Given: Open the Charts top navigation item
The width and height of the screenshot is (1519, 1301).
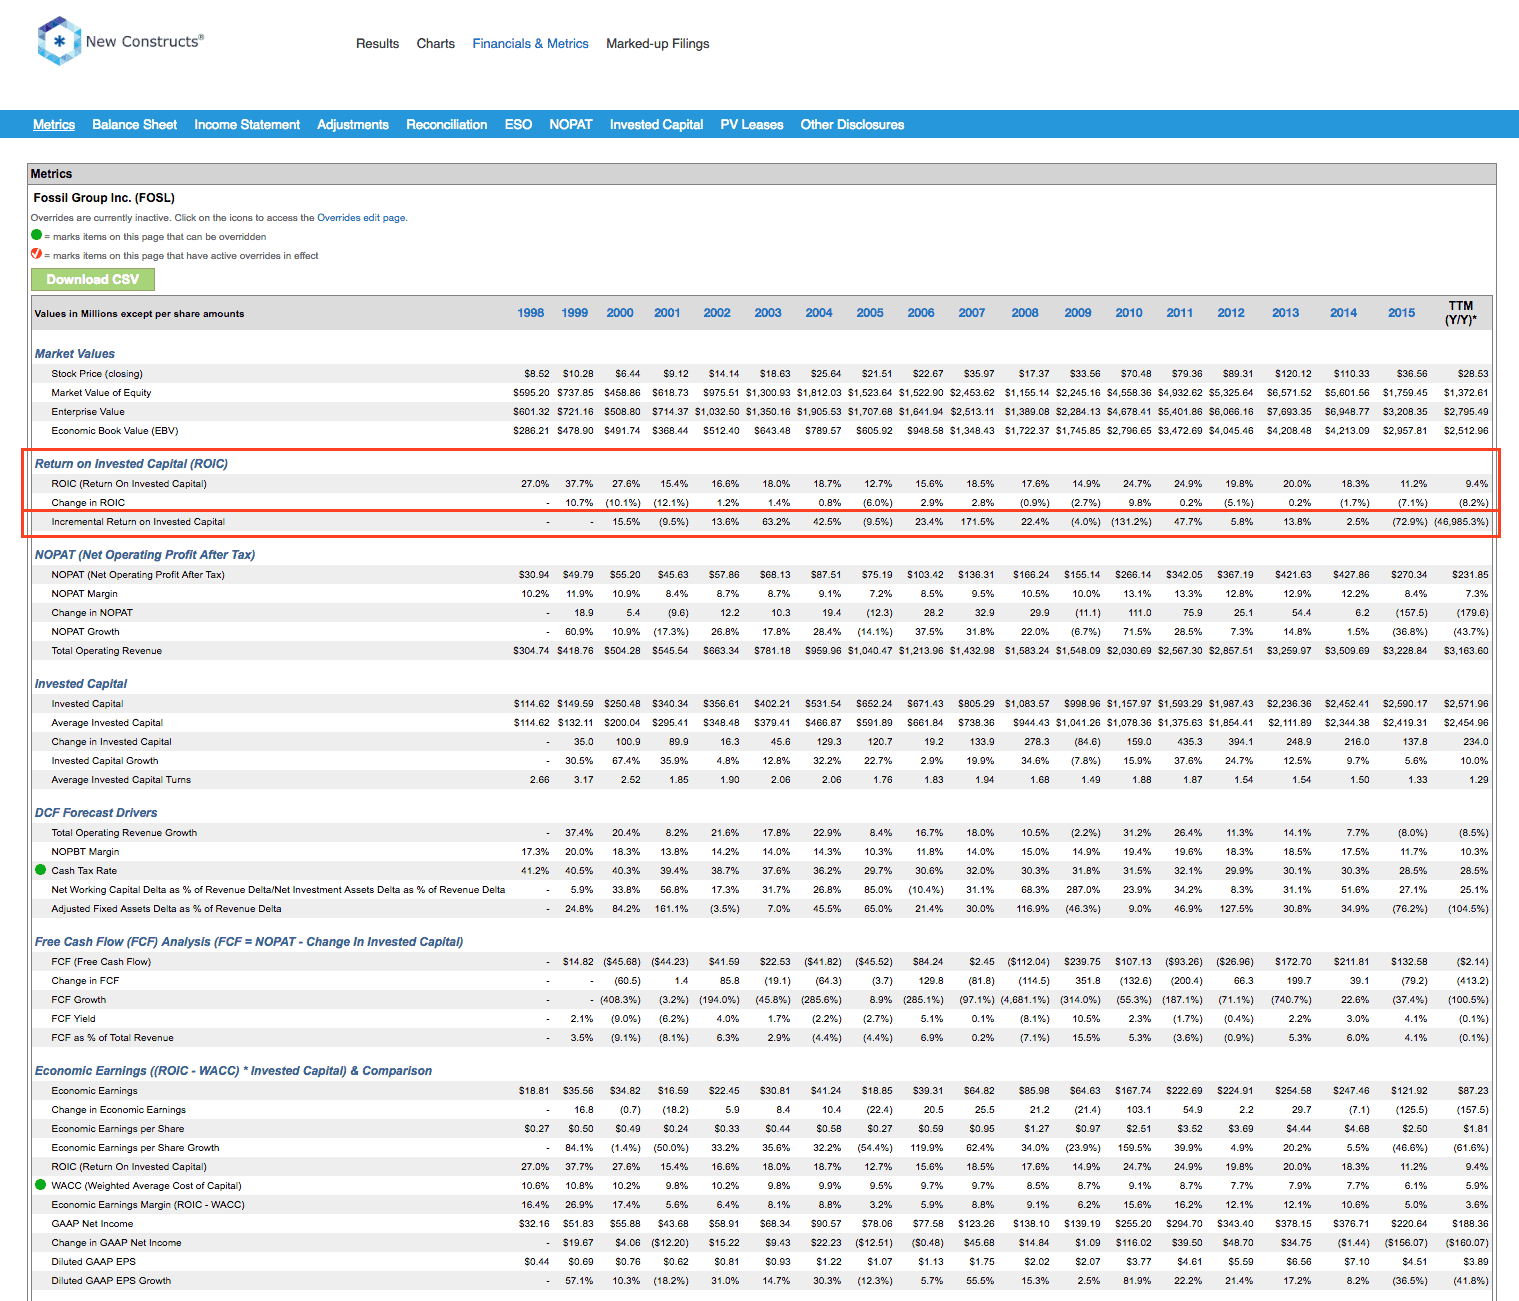Looking at the screenshot, I should (435, 44).
